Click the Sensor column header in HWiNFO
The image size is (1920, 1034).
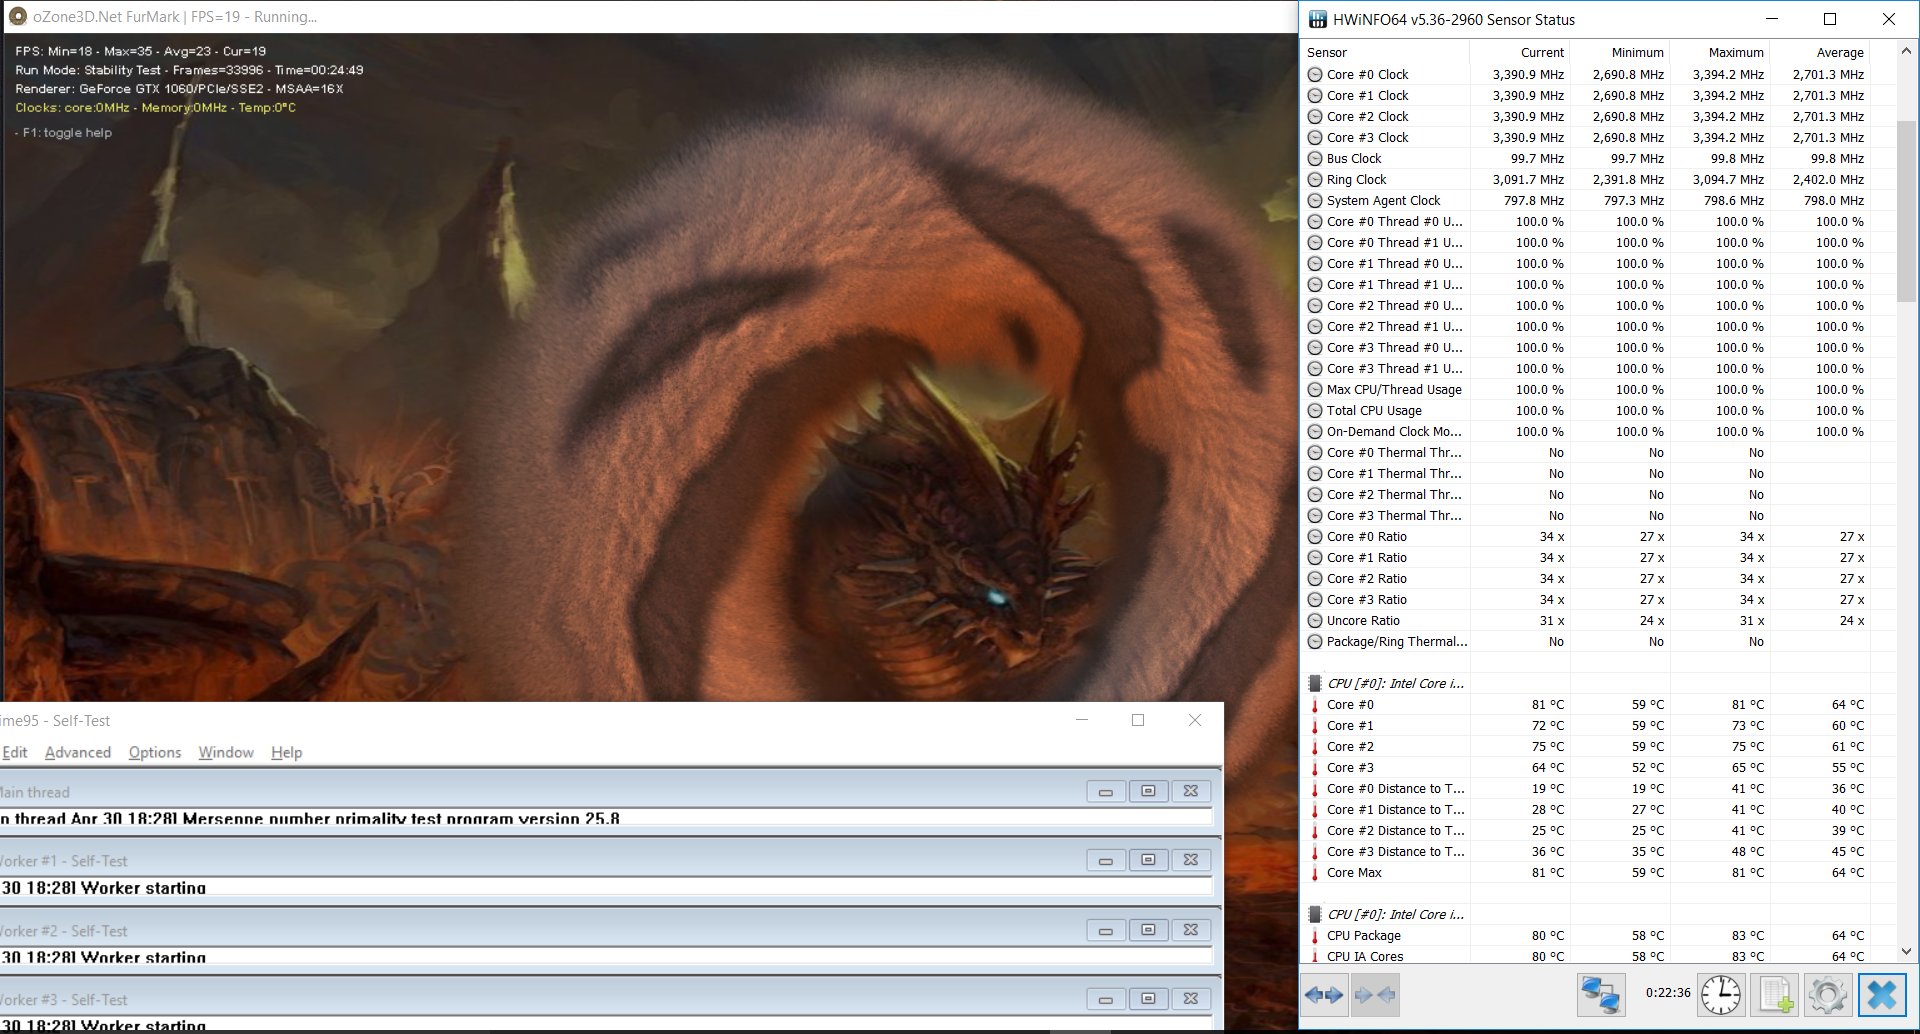(x=1385, y=53)
